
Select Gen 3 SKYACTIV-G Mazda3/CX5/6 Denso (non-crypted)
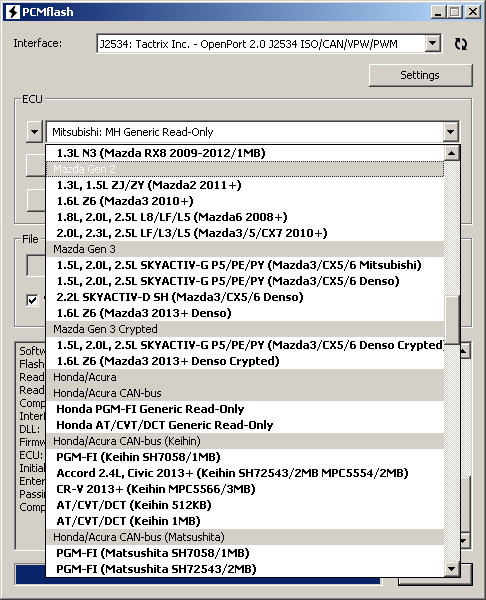[245, 281]
